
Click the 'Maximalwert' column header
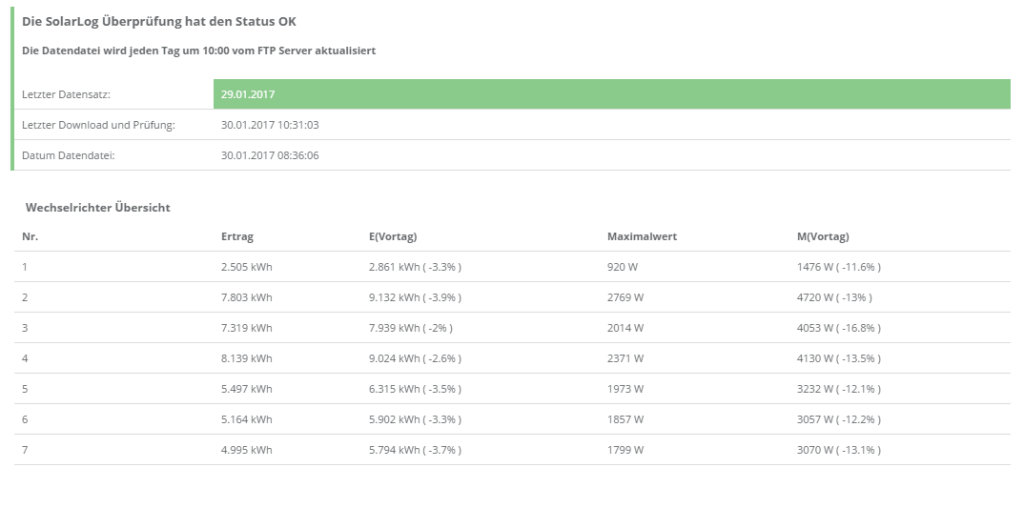pyautogui.click(x=642, y=237)
